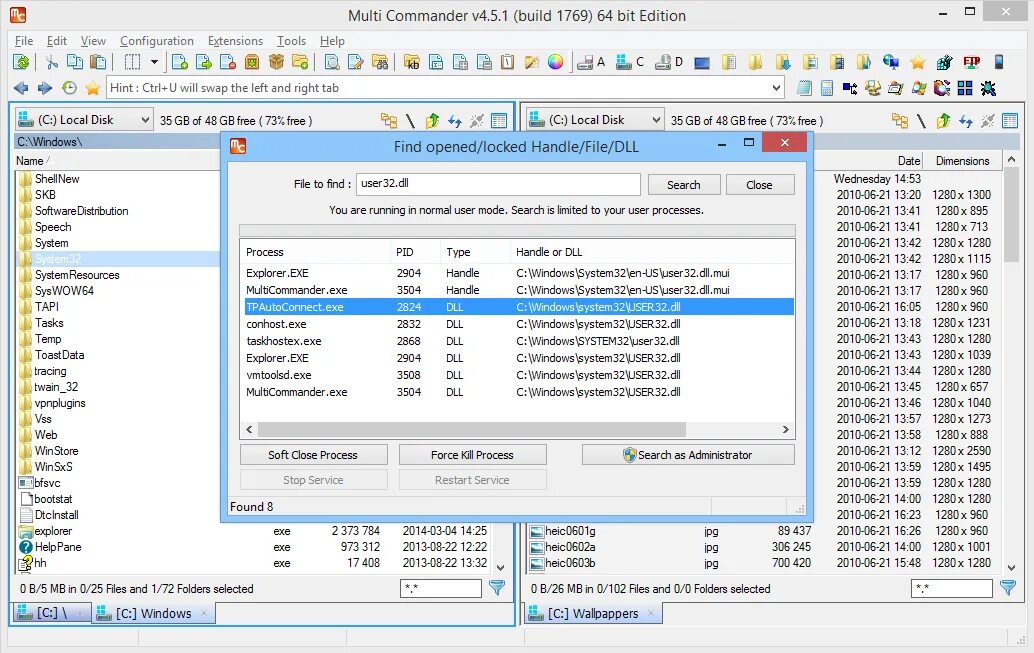The width and height of the screenshot is (1034, 653).
Task: Click right panel view columns layout icon
Action: (x=1010, y=120)
